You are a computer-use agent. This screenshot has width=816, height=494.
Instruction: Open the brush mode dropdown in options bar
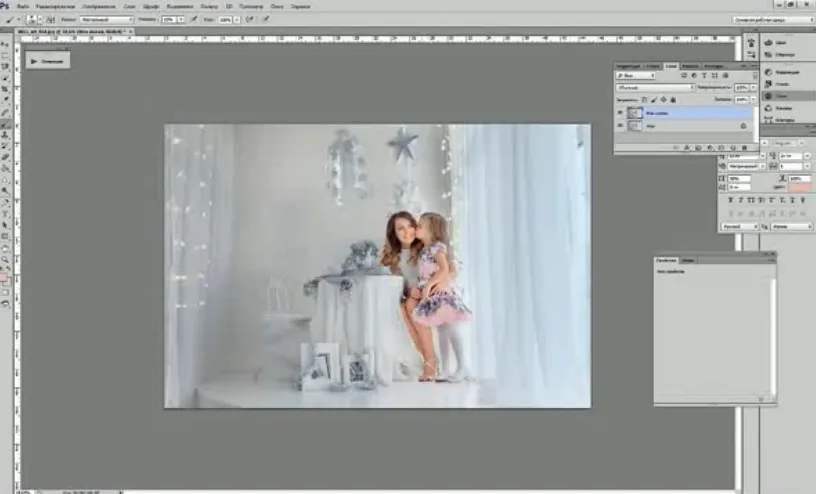(x=106, y=19)
